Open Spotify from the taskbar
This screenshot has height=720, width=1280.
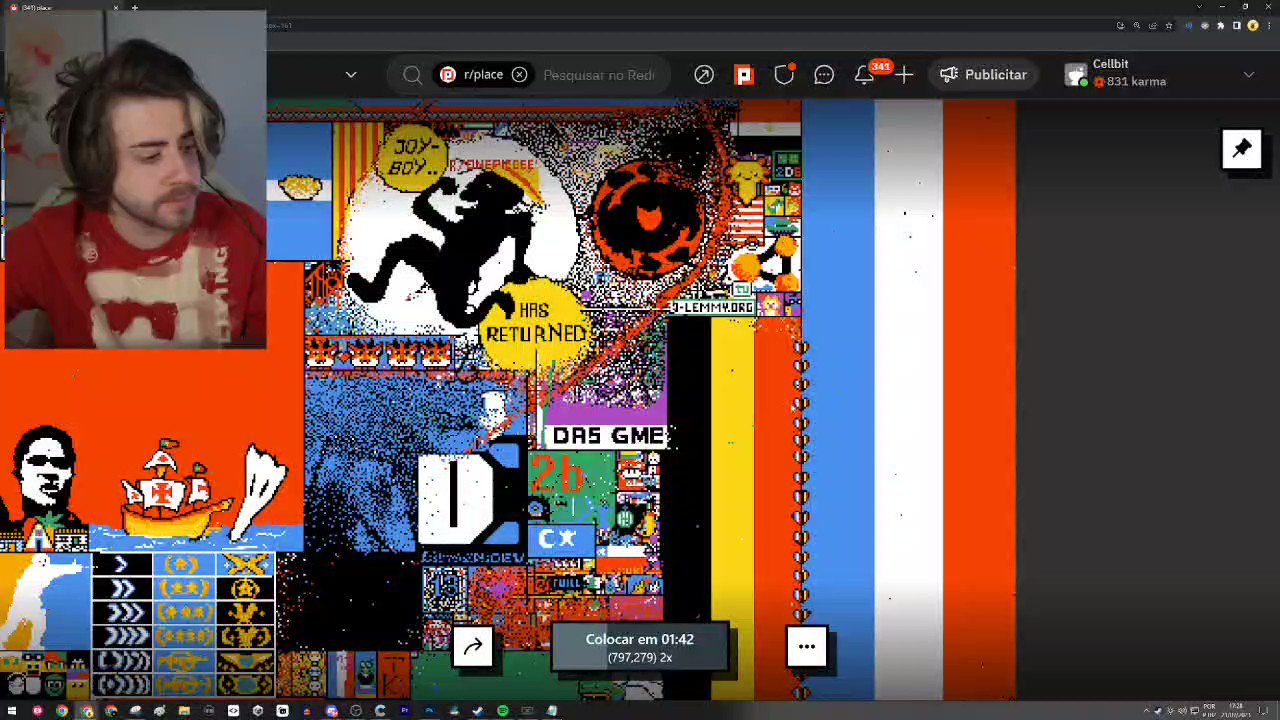(503, 711)
